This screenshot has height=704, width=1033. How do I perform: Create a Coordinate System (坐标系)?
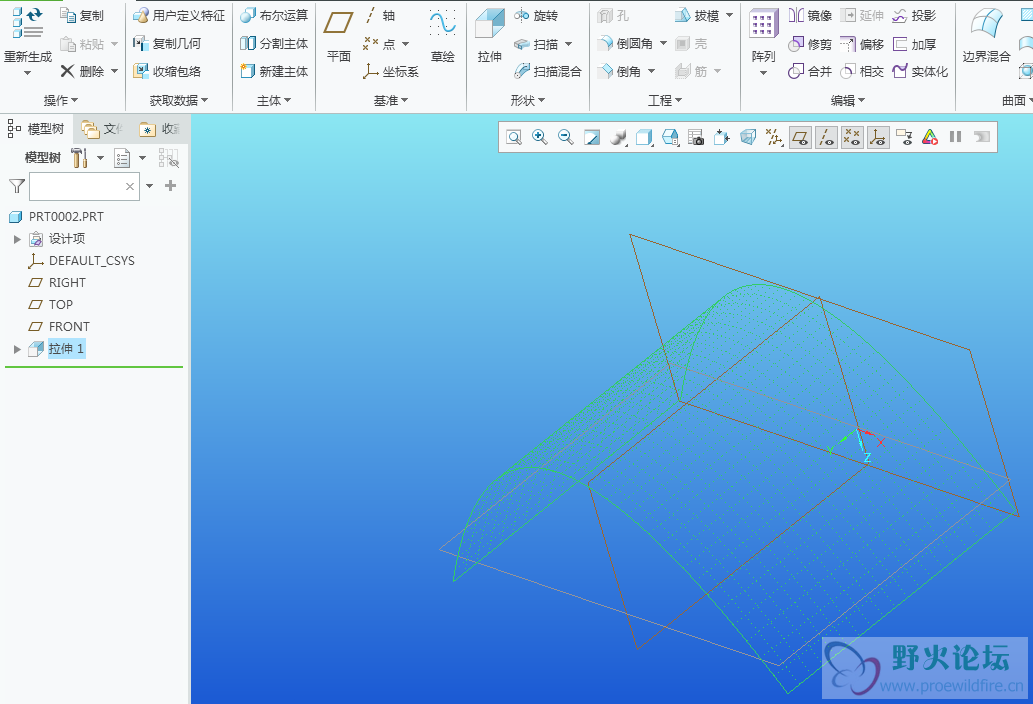(391, 71)
